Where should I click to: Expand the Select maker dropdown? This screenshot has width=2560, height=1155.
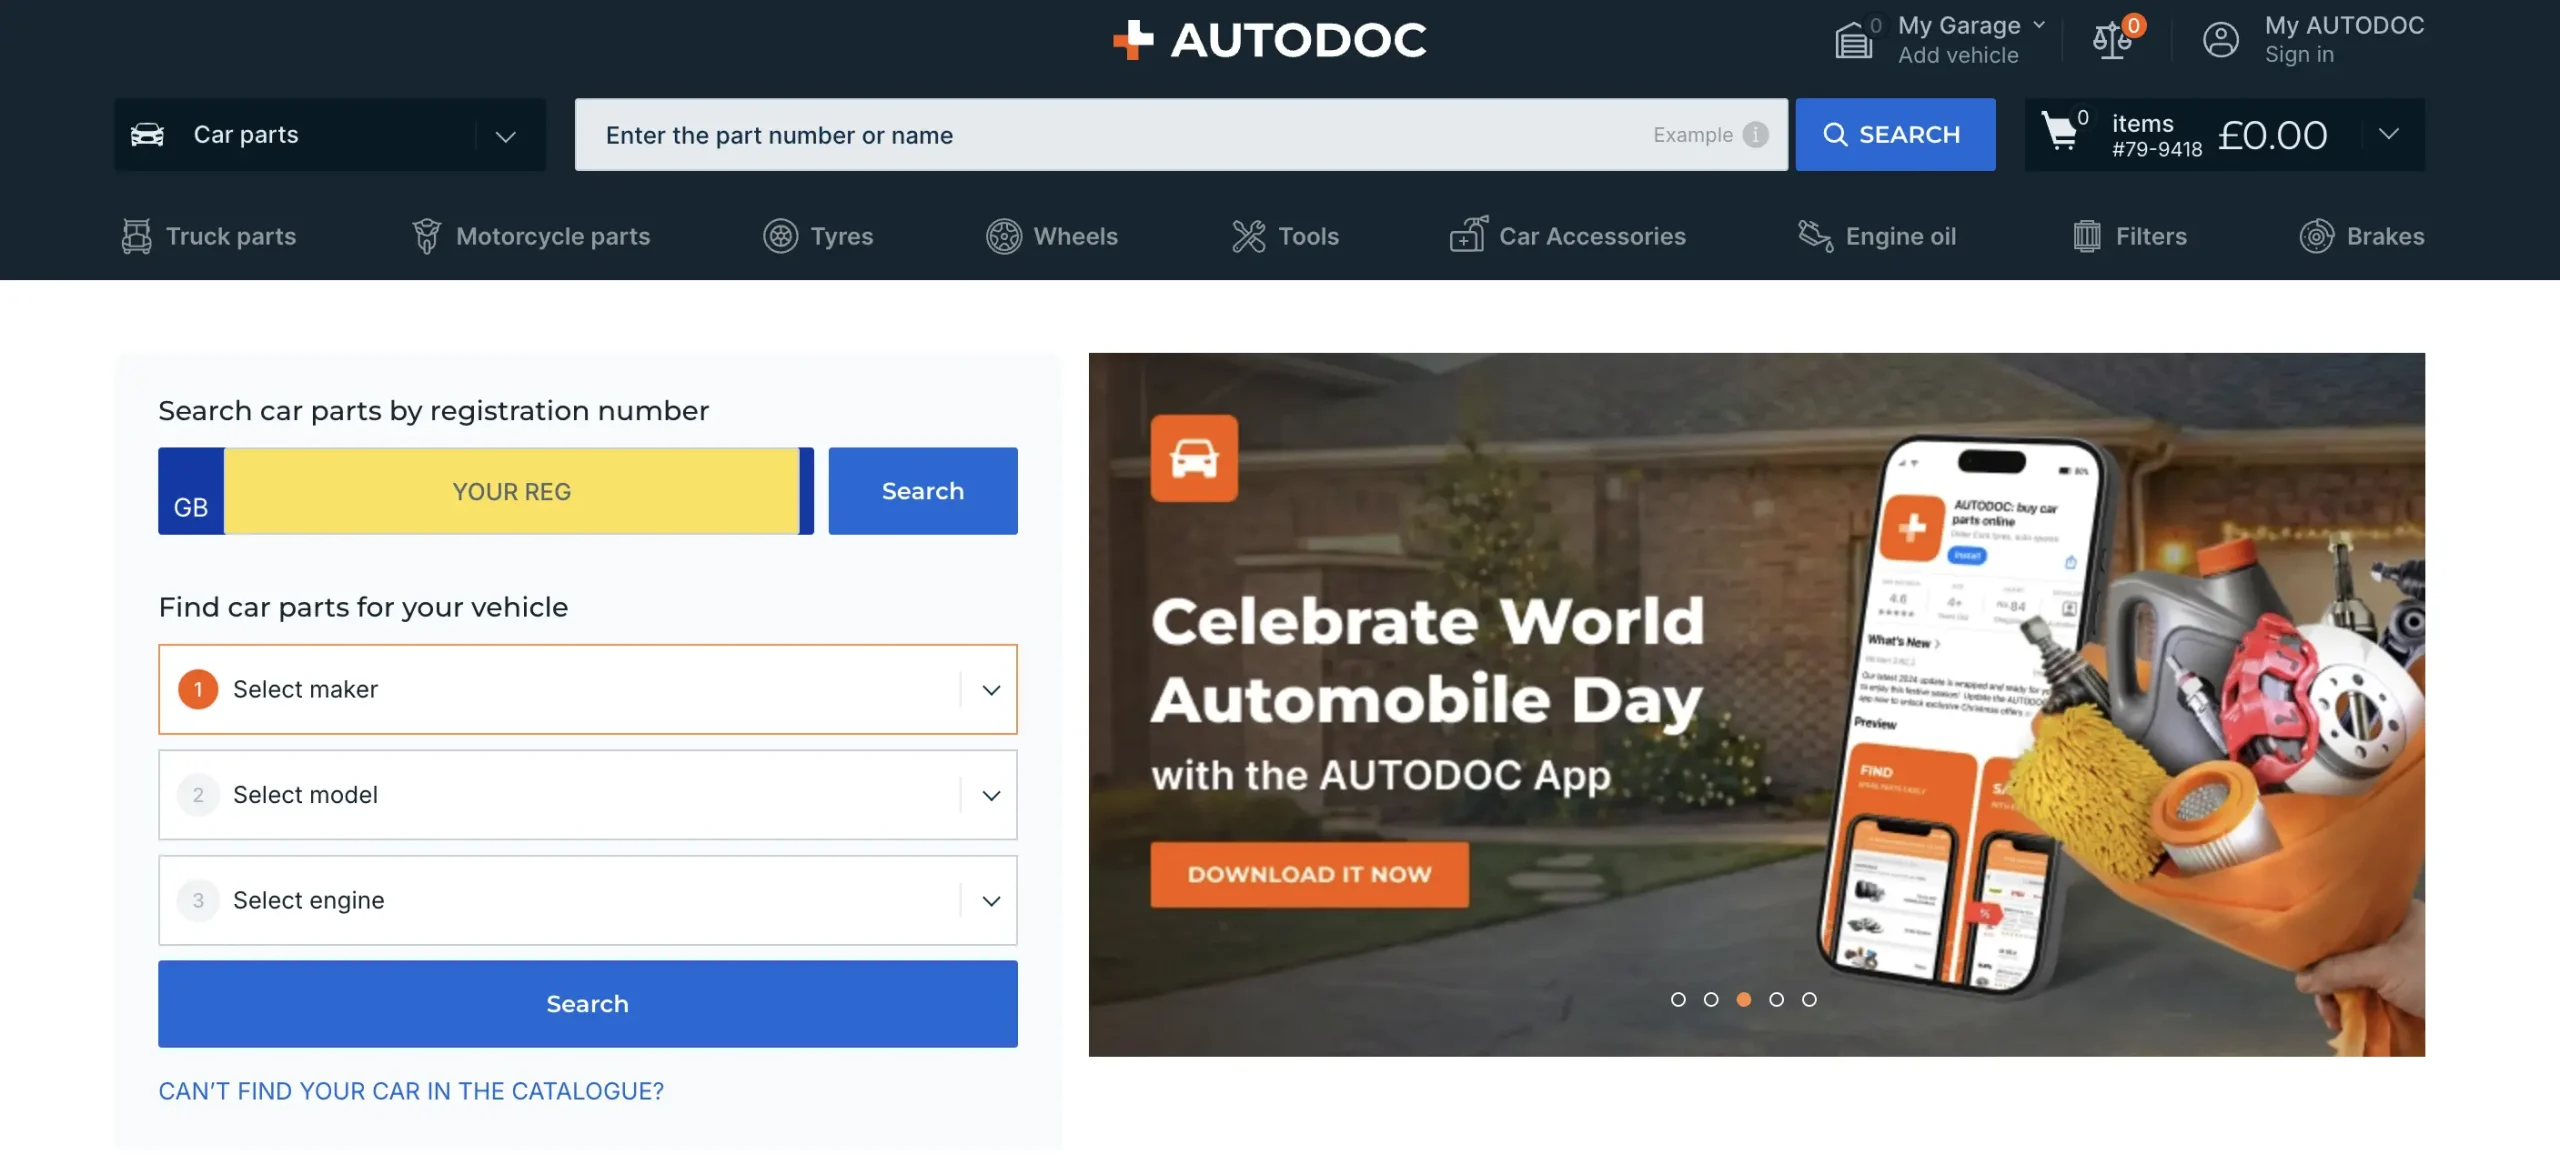click(x=588, y=689)
